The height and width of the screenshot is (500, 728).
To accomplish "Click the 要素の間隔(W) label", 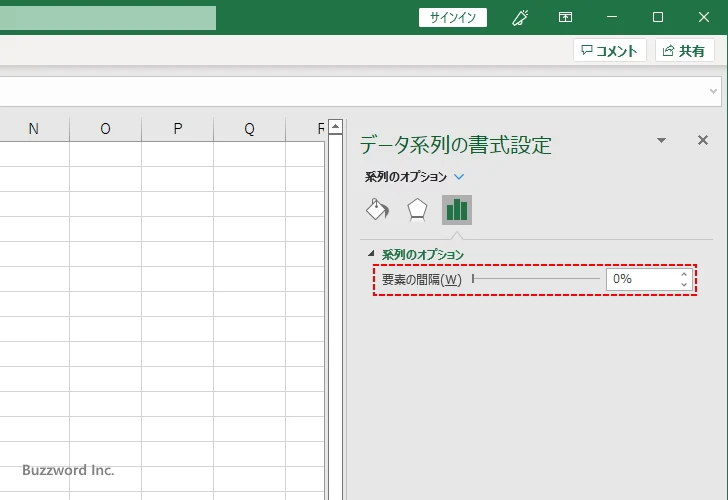I will 422,279.
